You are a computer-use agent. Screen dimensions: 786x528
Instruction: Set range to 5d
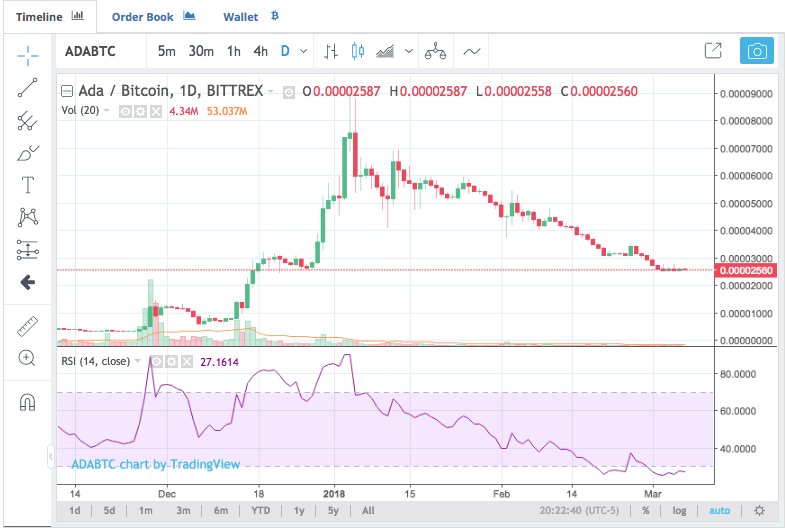click(109, 510)
